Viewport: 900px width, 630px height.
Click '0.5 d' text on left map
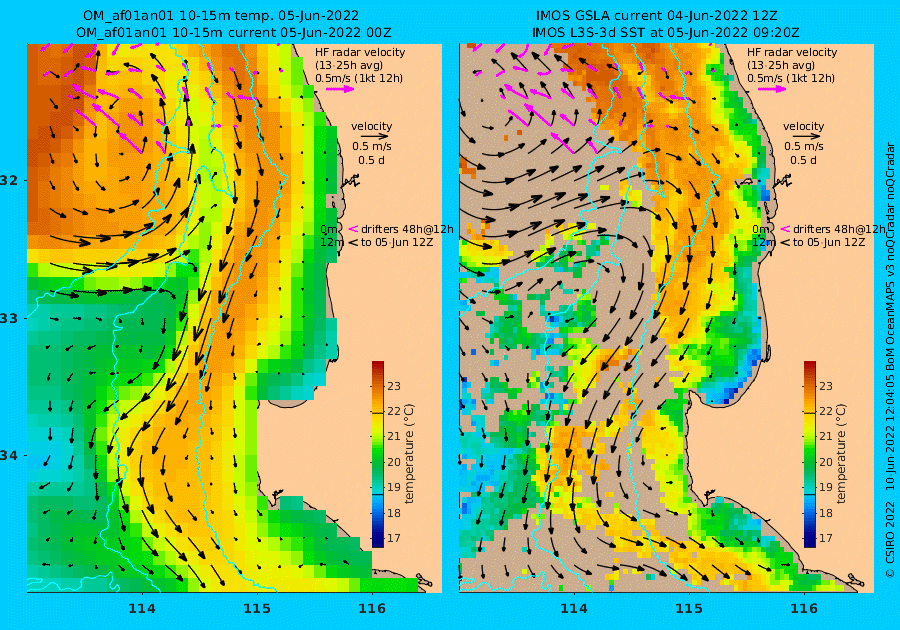coord(371,160)
